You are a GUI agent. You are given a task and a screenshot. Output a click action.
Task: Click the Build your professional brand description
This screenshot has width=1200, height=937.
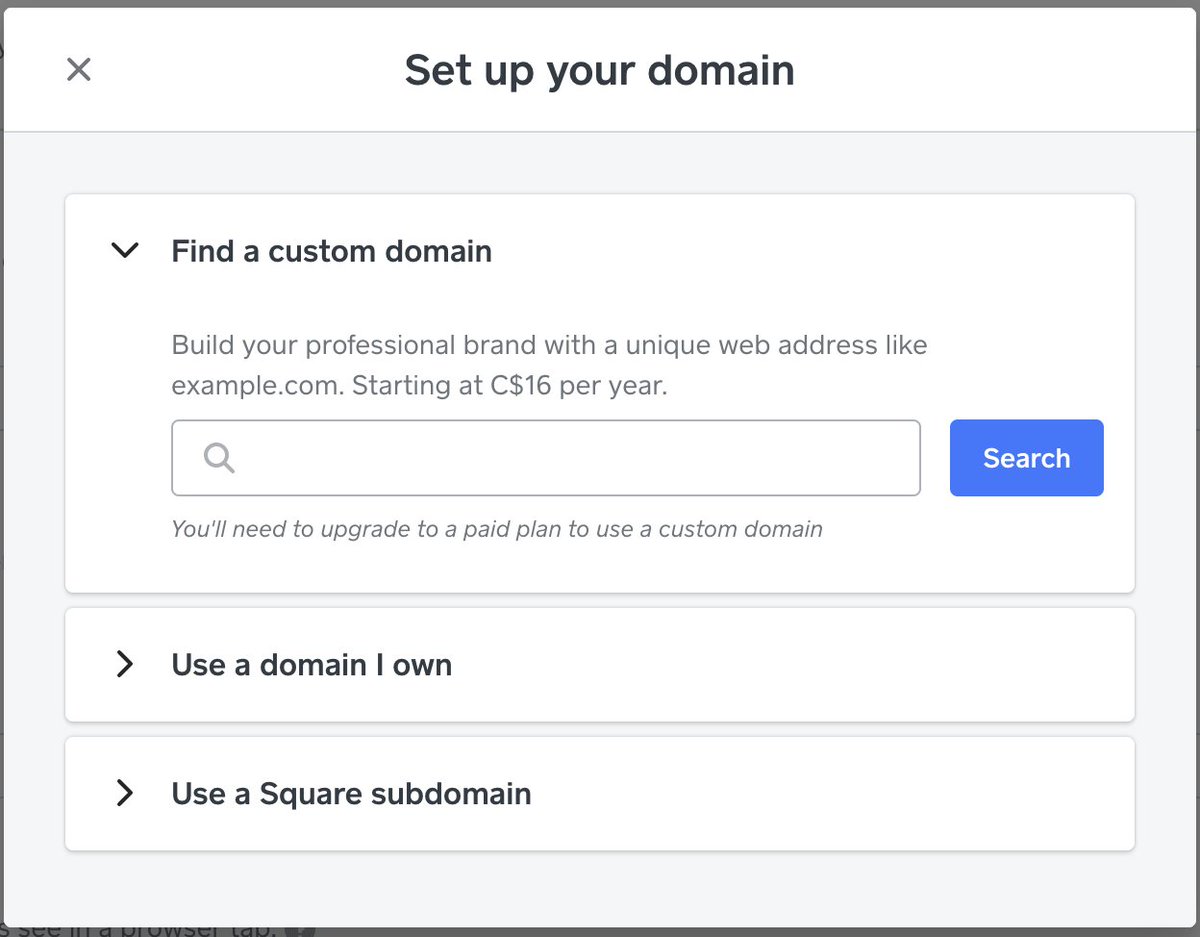pos(549,346)
